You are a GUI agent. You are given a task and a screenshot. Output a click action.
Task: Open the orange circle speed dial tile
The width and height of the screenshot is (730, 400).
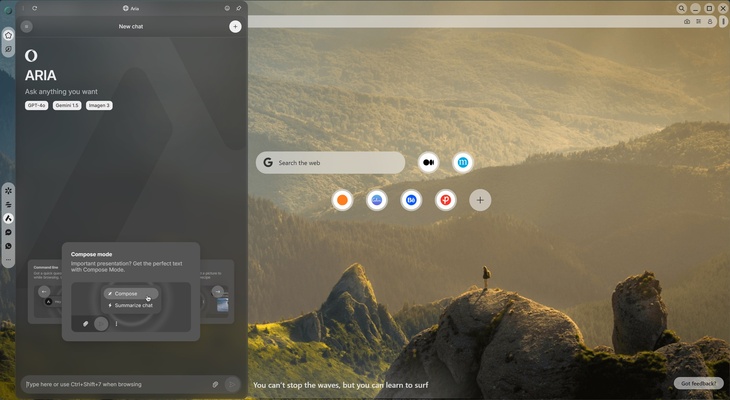click(x=342, y=200)
